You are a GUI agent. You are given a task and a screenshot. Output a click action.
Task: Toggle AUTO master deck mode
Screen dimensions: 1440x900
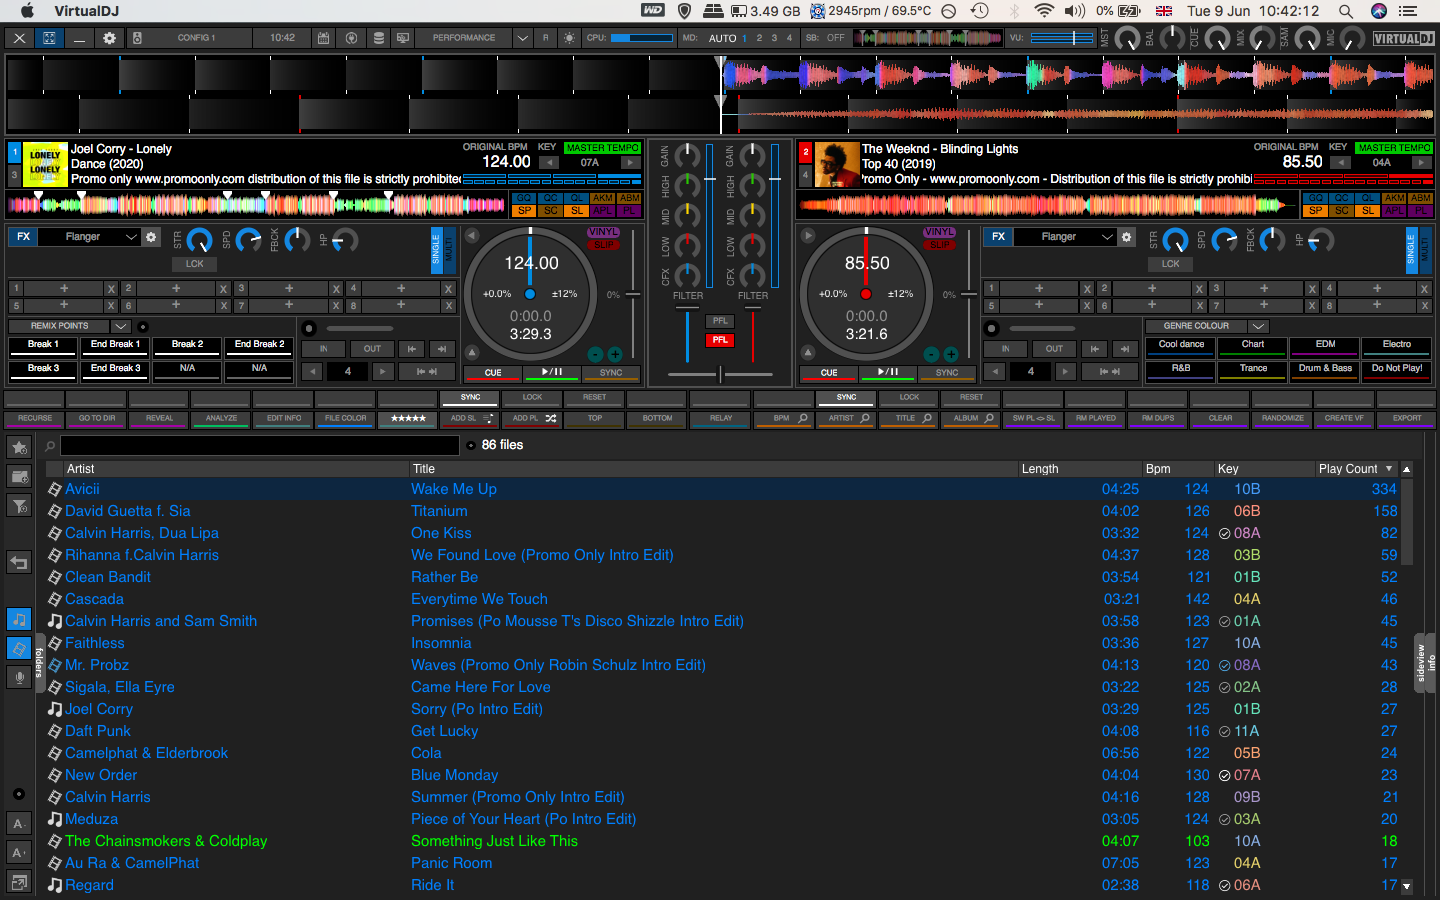tap(722, 38)
